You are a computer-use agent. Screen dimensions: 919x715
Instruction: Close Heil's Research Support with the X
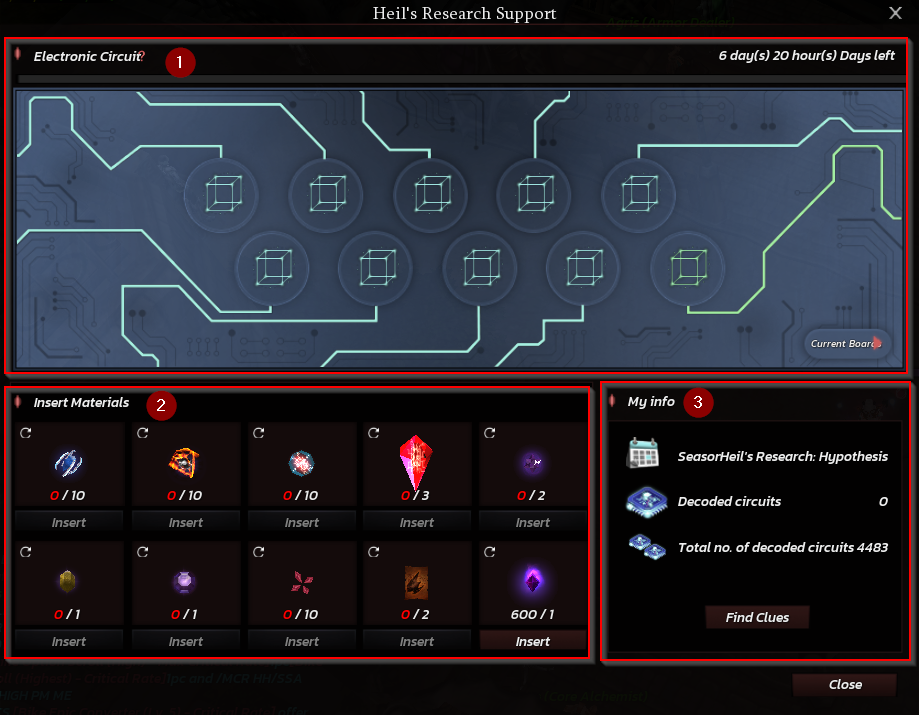[x=895, y=13]
